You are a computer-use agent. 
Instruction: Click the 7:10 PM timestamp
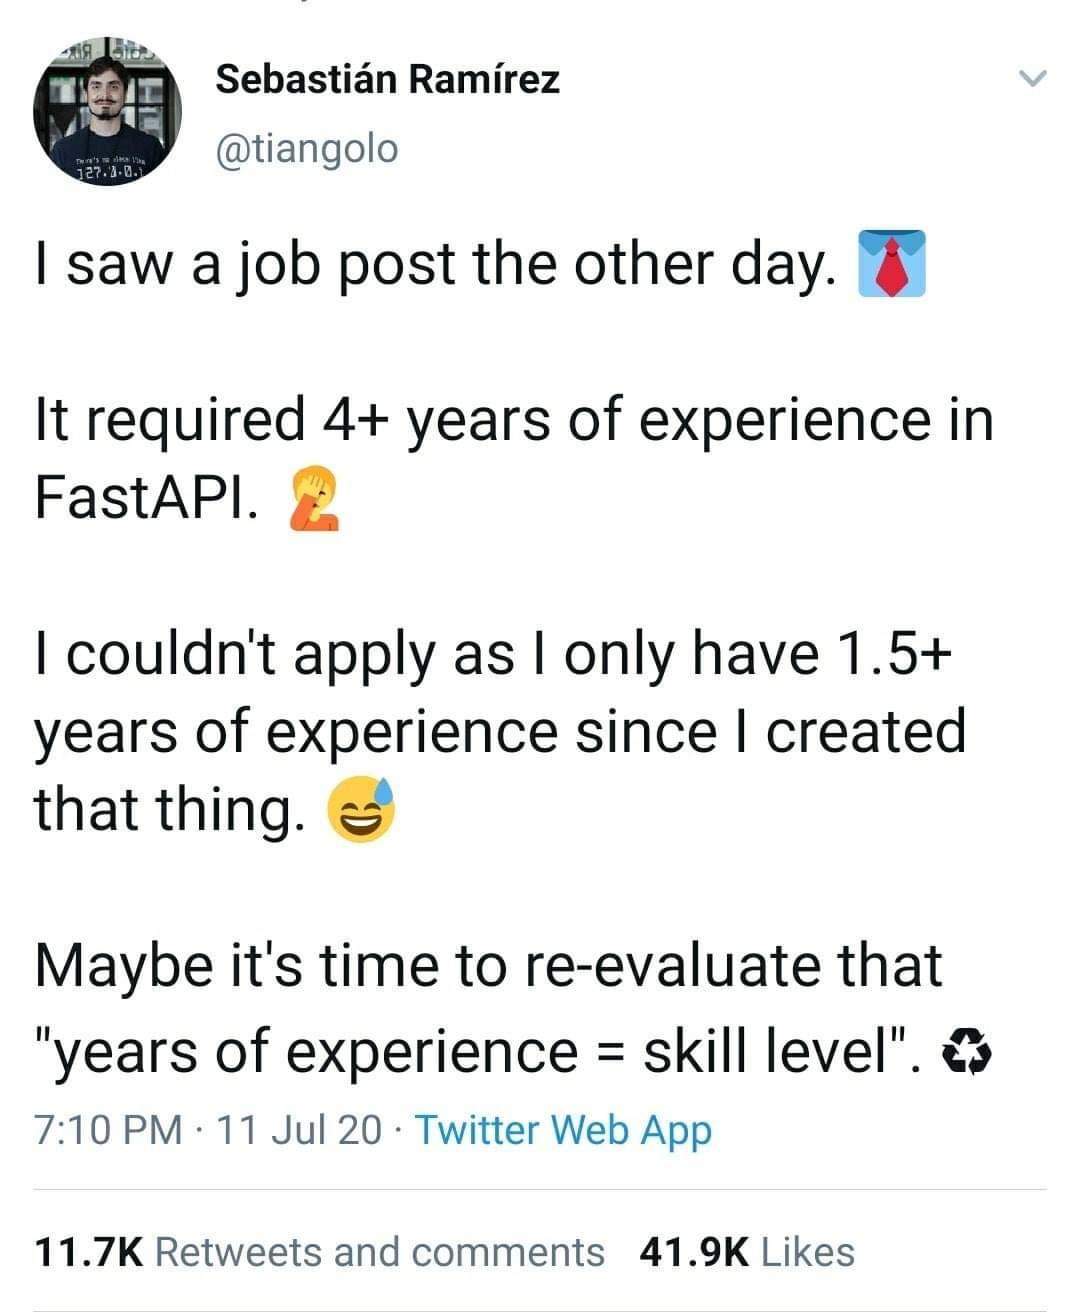click(x=109, y=1130)
